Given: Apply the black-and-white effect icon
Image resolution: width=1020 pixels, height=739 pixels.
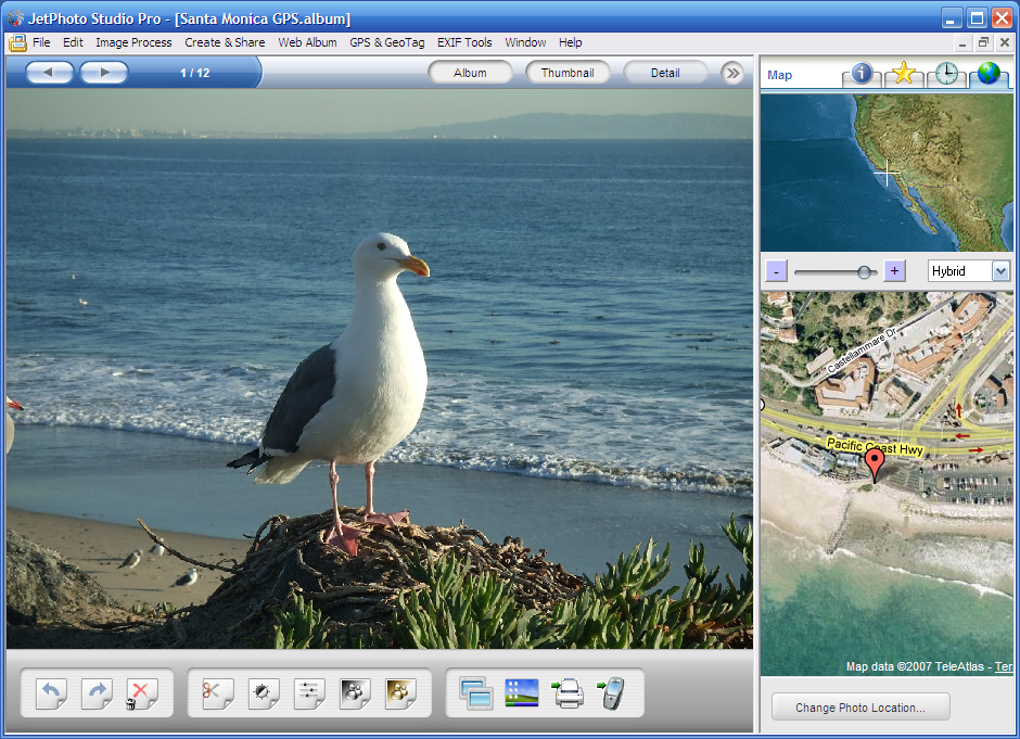Looking at the screenshot, I should click(x=355, y=694).
